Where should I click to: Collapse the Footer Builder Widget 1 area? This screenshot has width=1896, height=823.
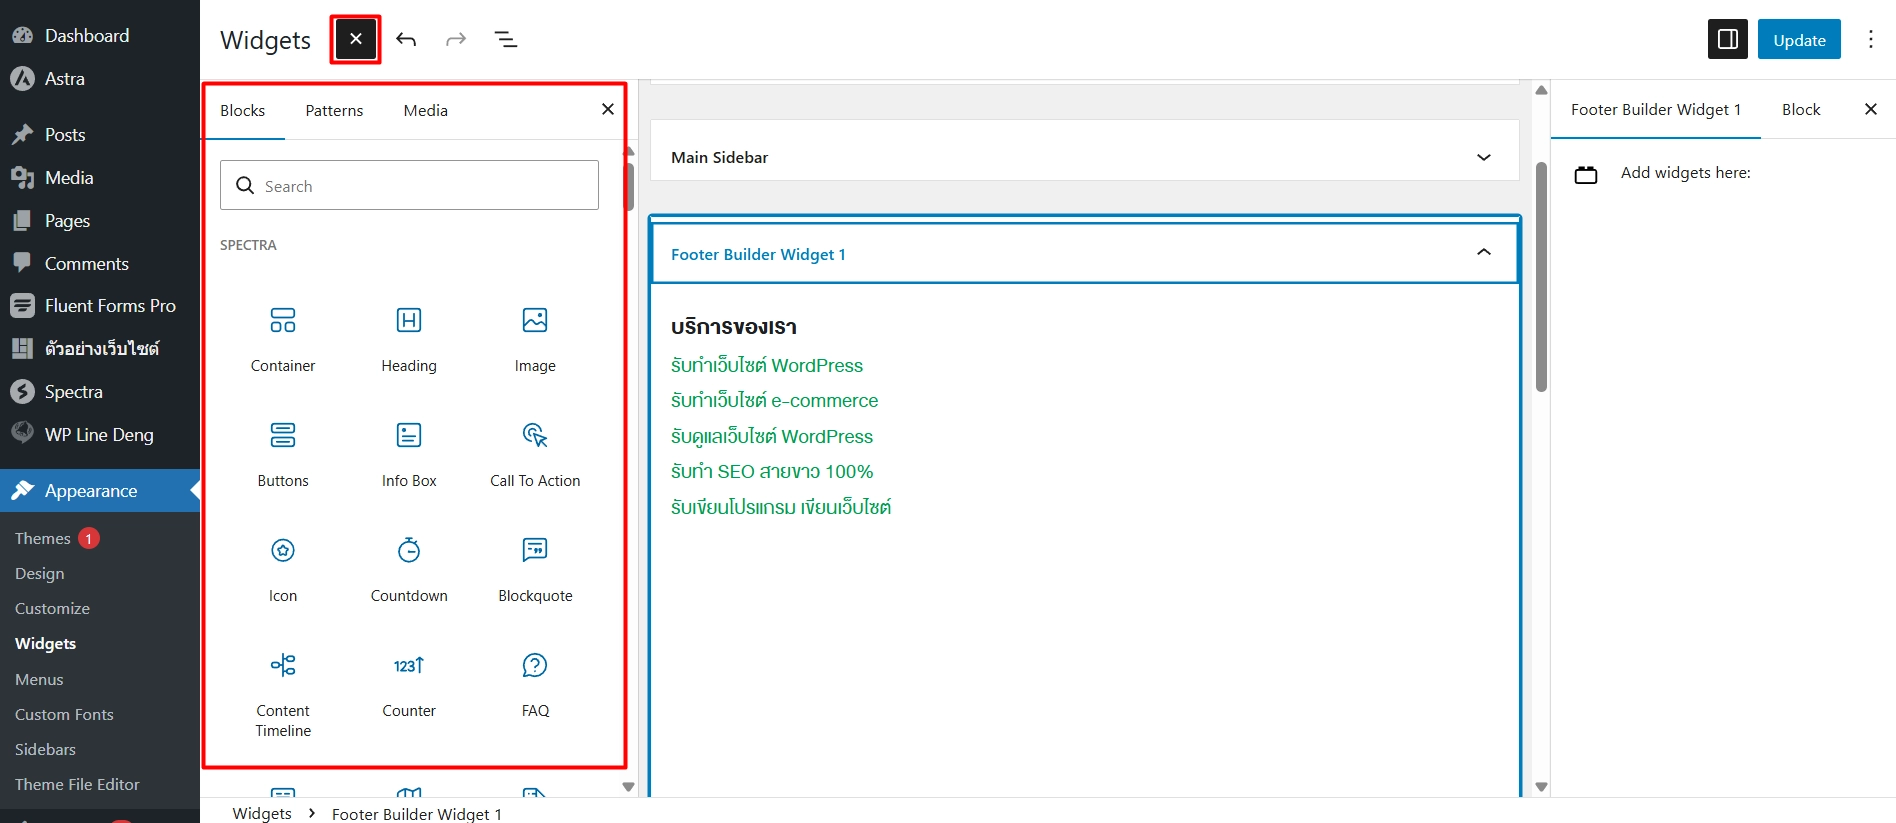pos(1085,253)
